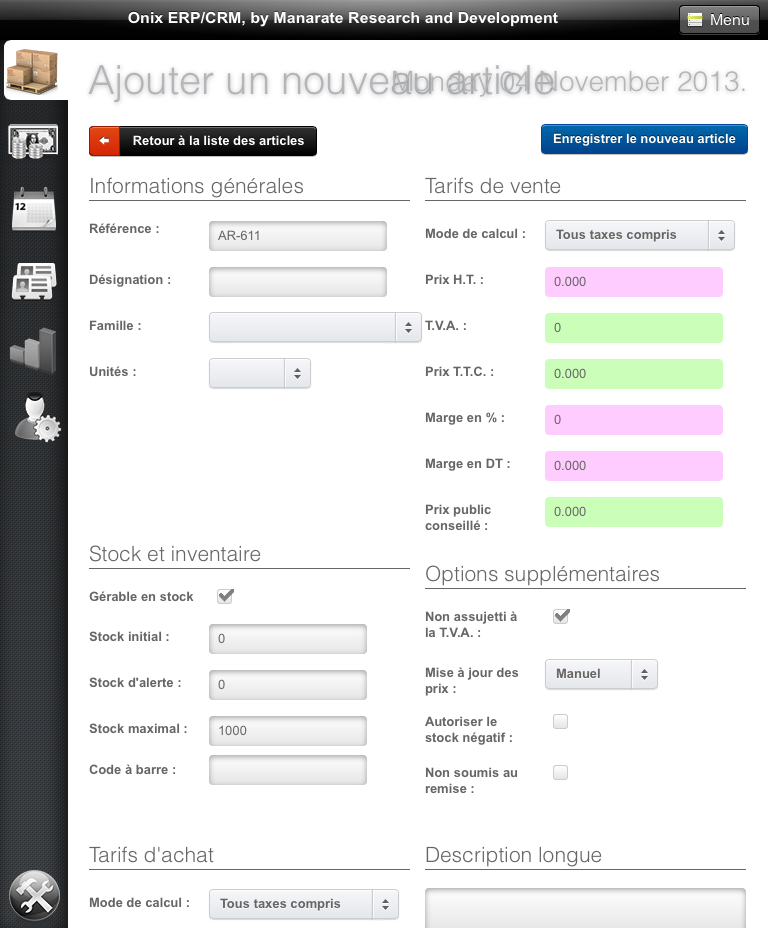
Task: Open the Unités dropdown
Action: coord(260,373)
